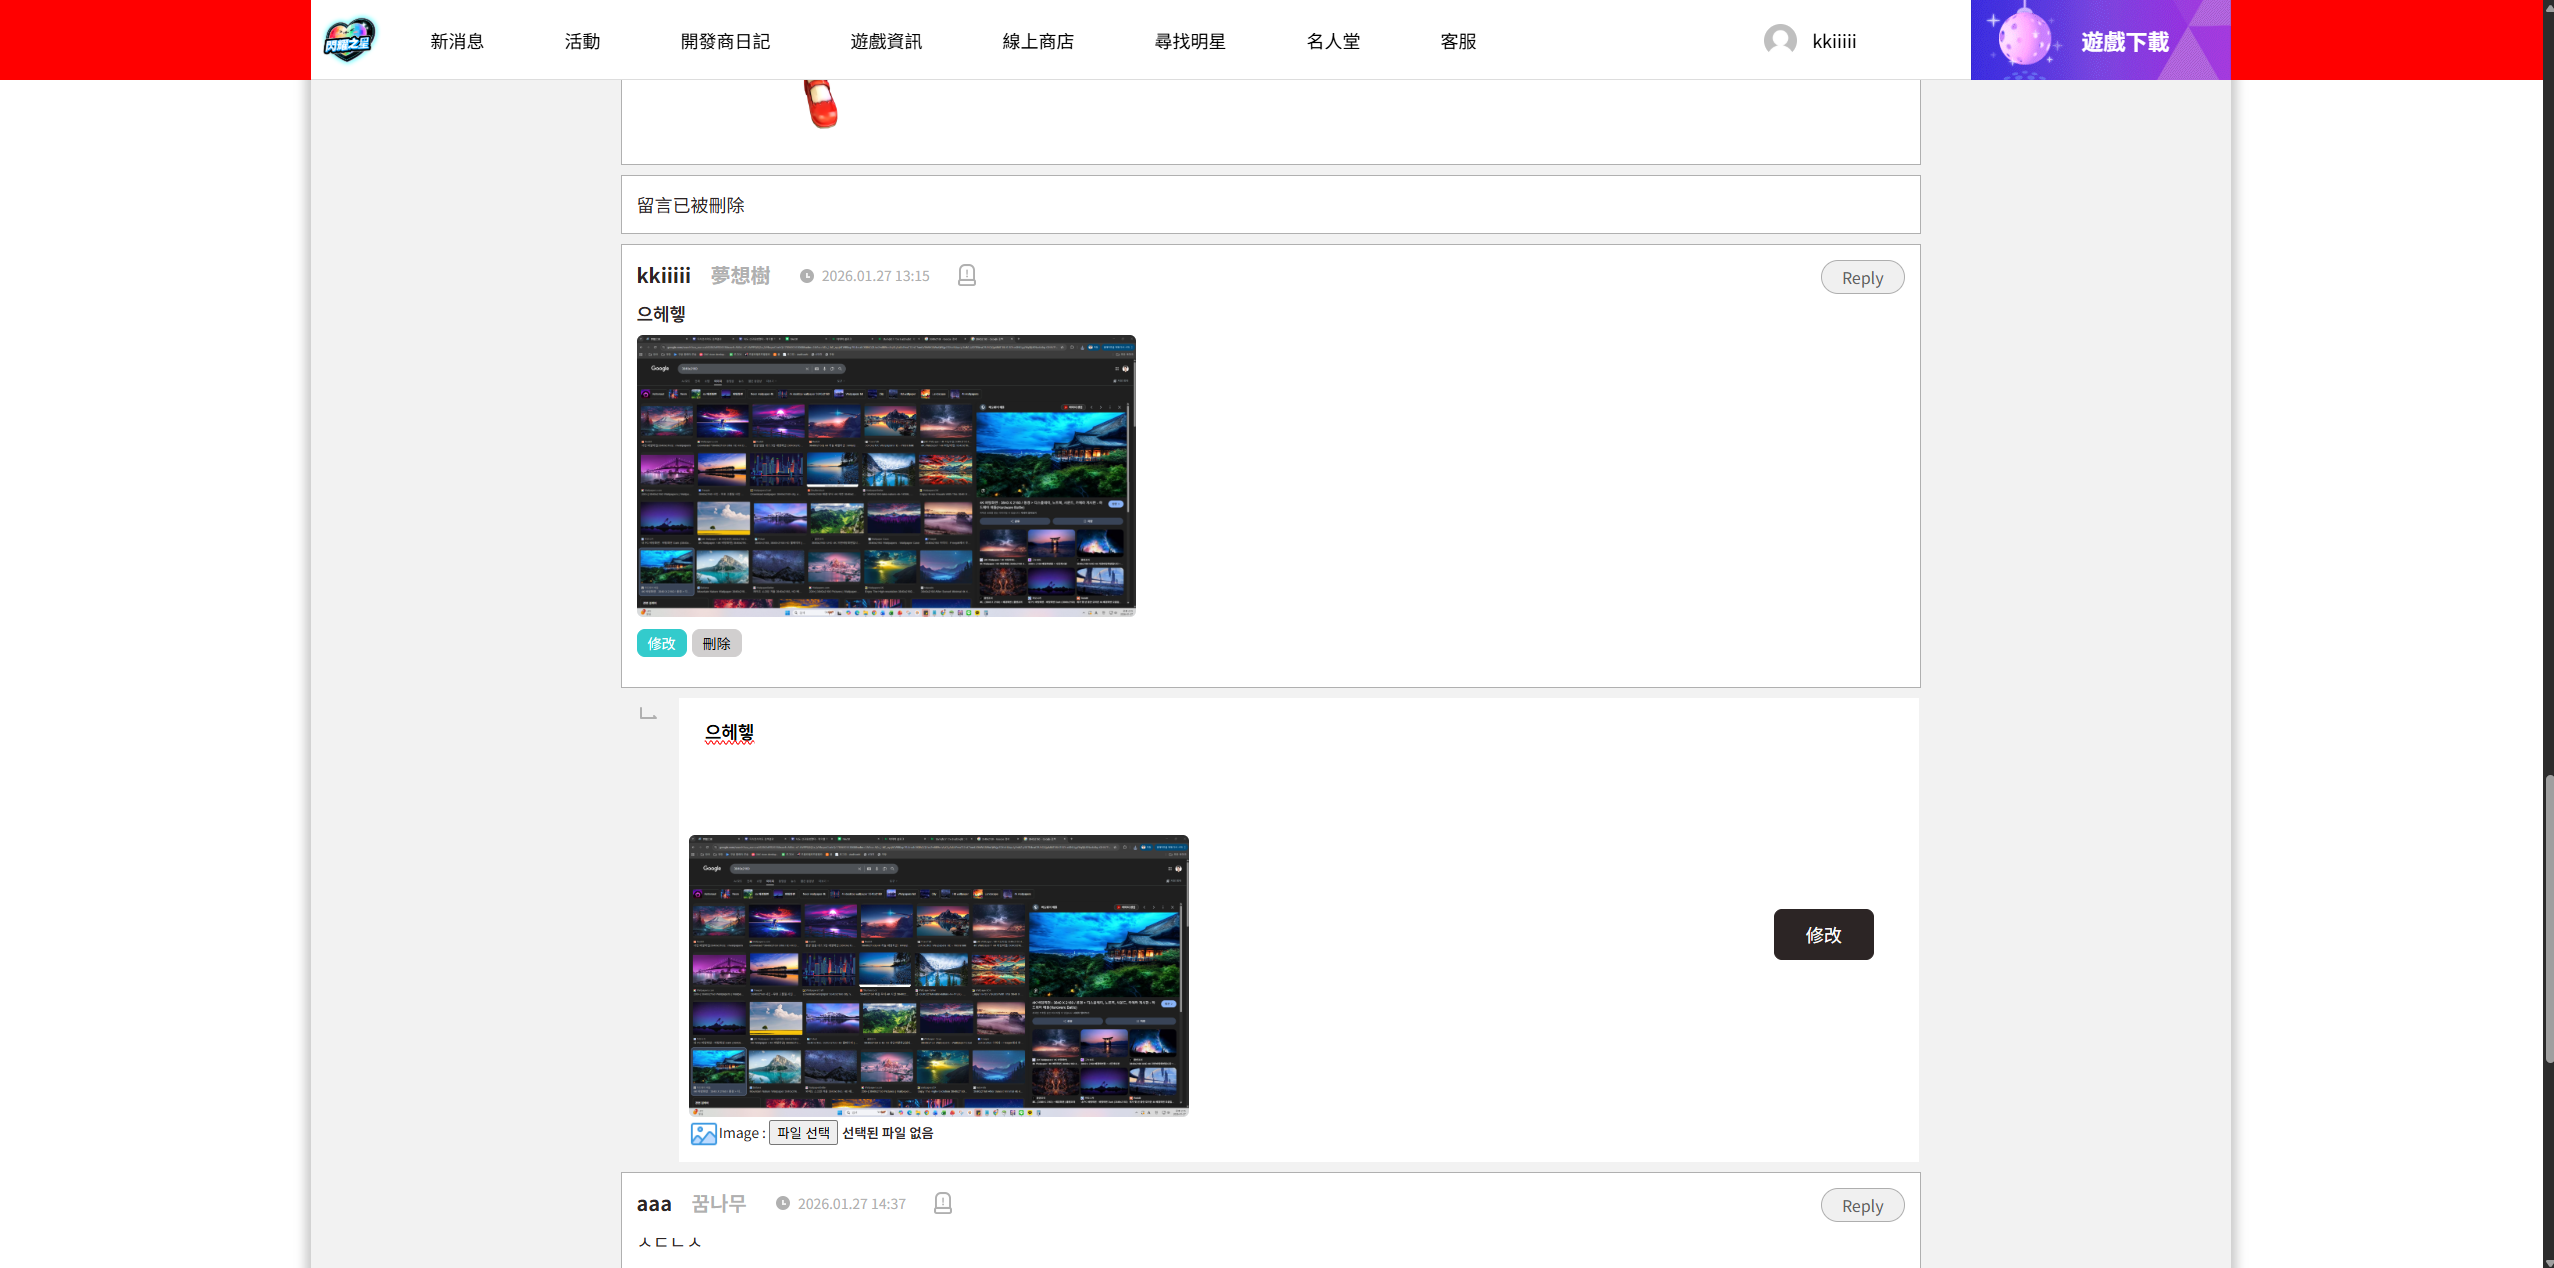This screenshot has width=2554, height=1268.
Task: Click the teal 修改 edit button
Action: point(661,643)
